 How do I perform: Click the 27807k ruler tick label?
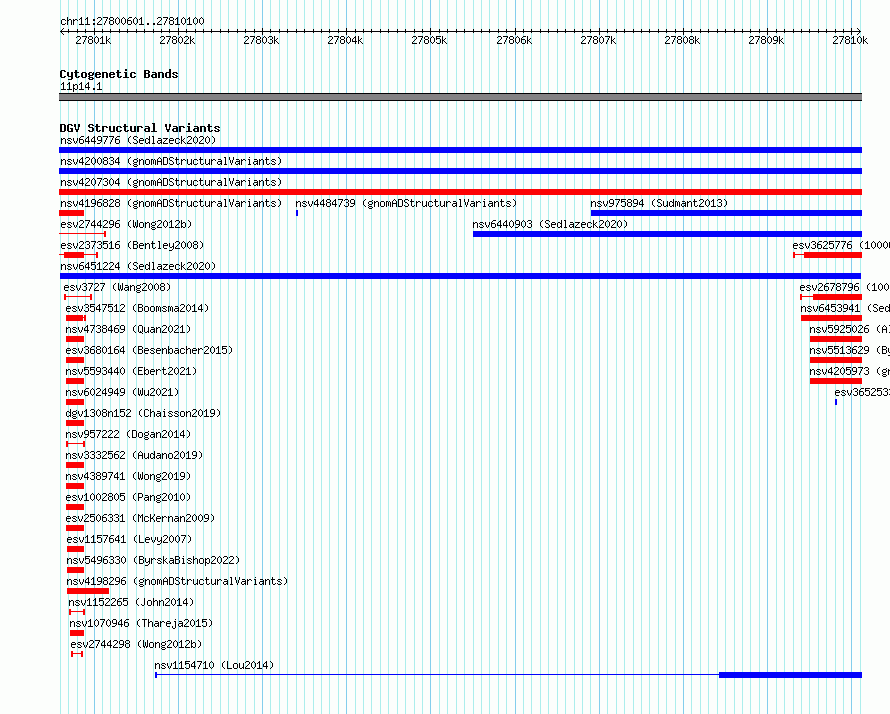click(x=598, y=40)
